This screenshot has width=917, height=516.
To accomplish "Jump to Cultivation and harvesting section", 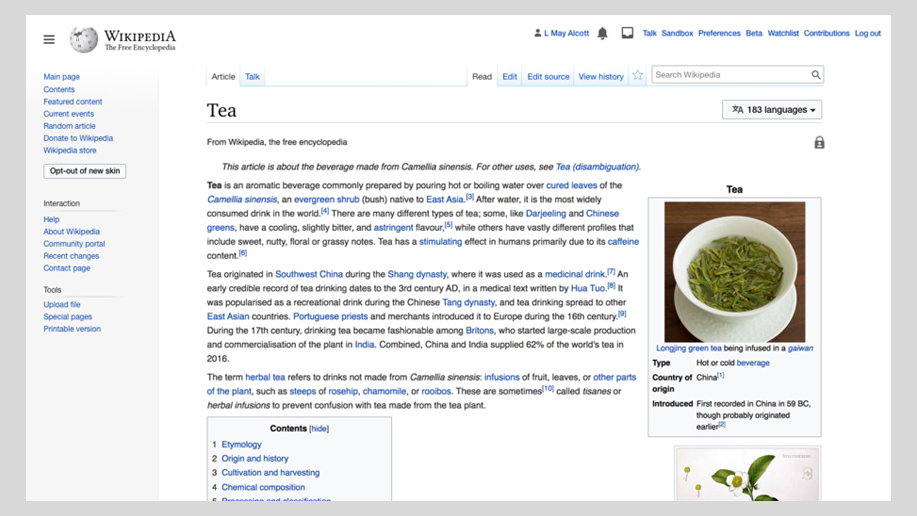I will pyautogui.click(x=271, y=473).
